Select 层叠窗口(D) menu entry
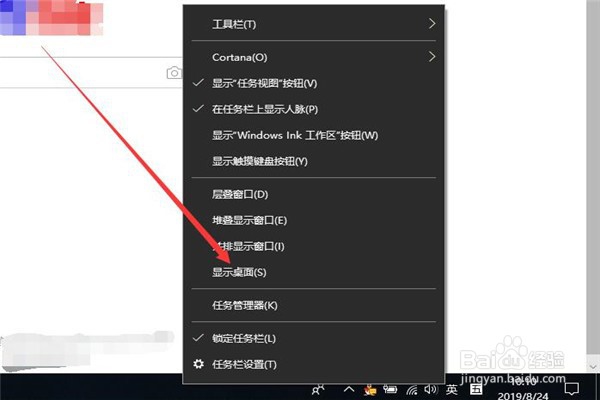The width and height of the screenshot is (600, 400). pos(313,194)
